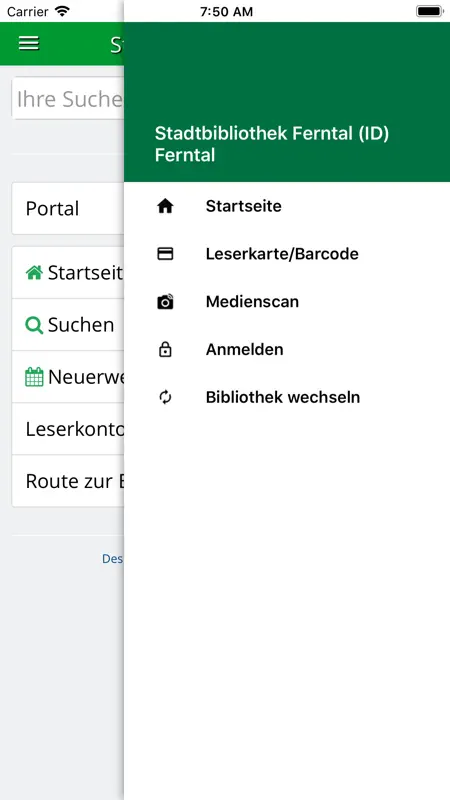Click the battery indicator in status bar

[429, 11]
